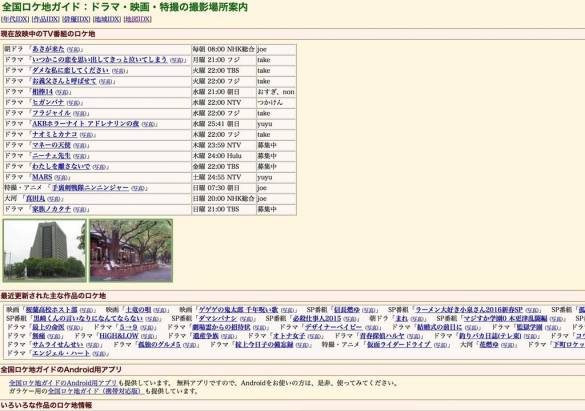View the tree-lined street photo thumbnail
The image size is (585, 411).
[x=131, y=250]
